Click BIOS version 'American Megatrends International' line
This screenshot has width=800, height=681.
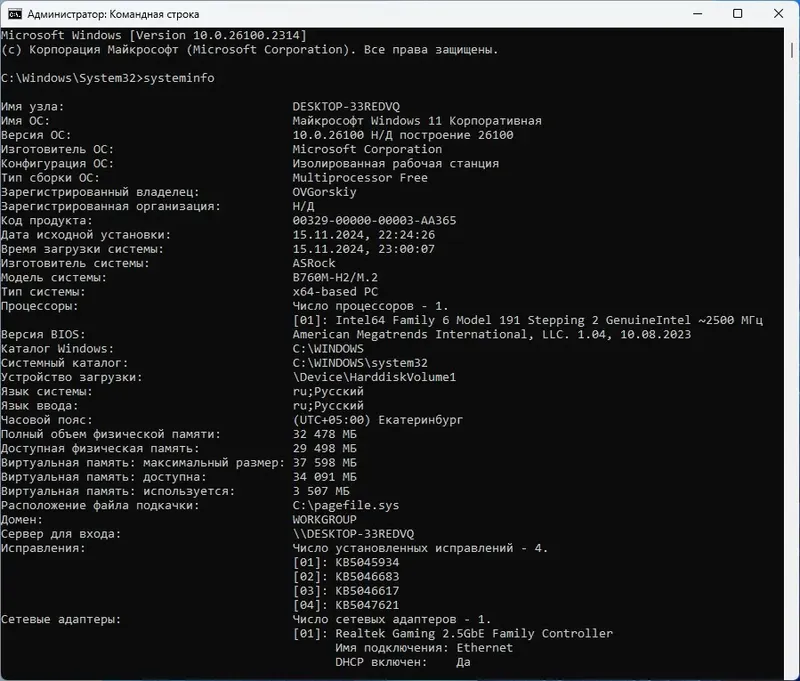tap(492, 335)
